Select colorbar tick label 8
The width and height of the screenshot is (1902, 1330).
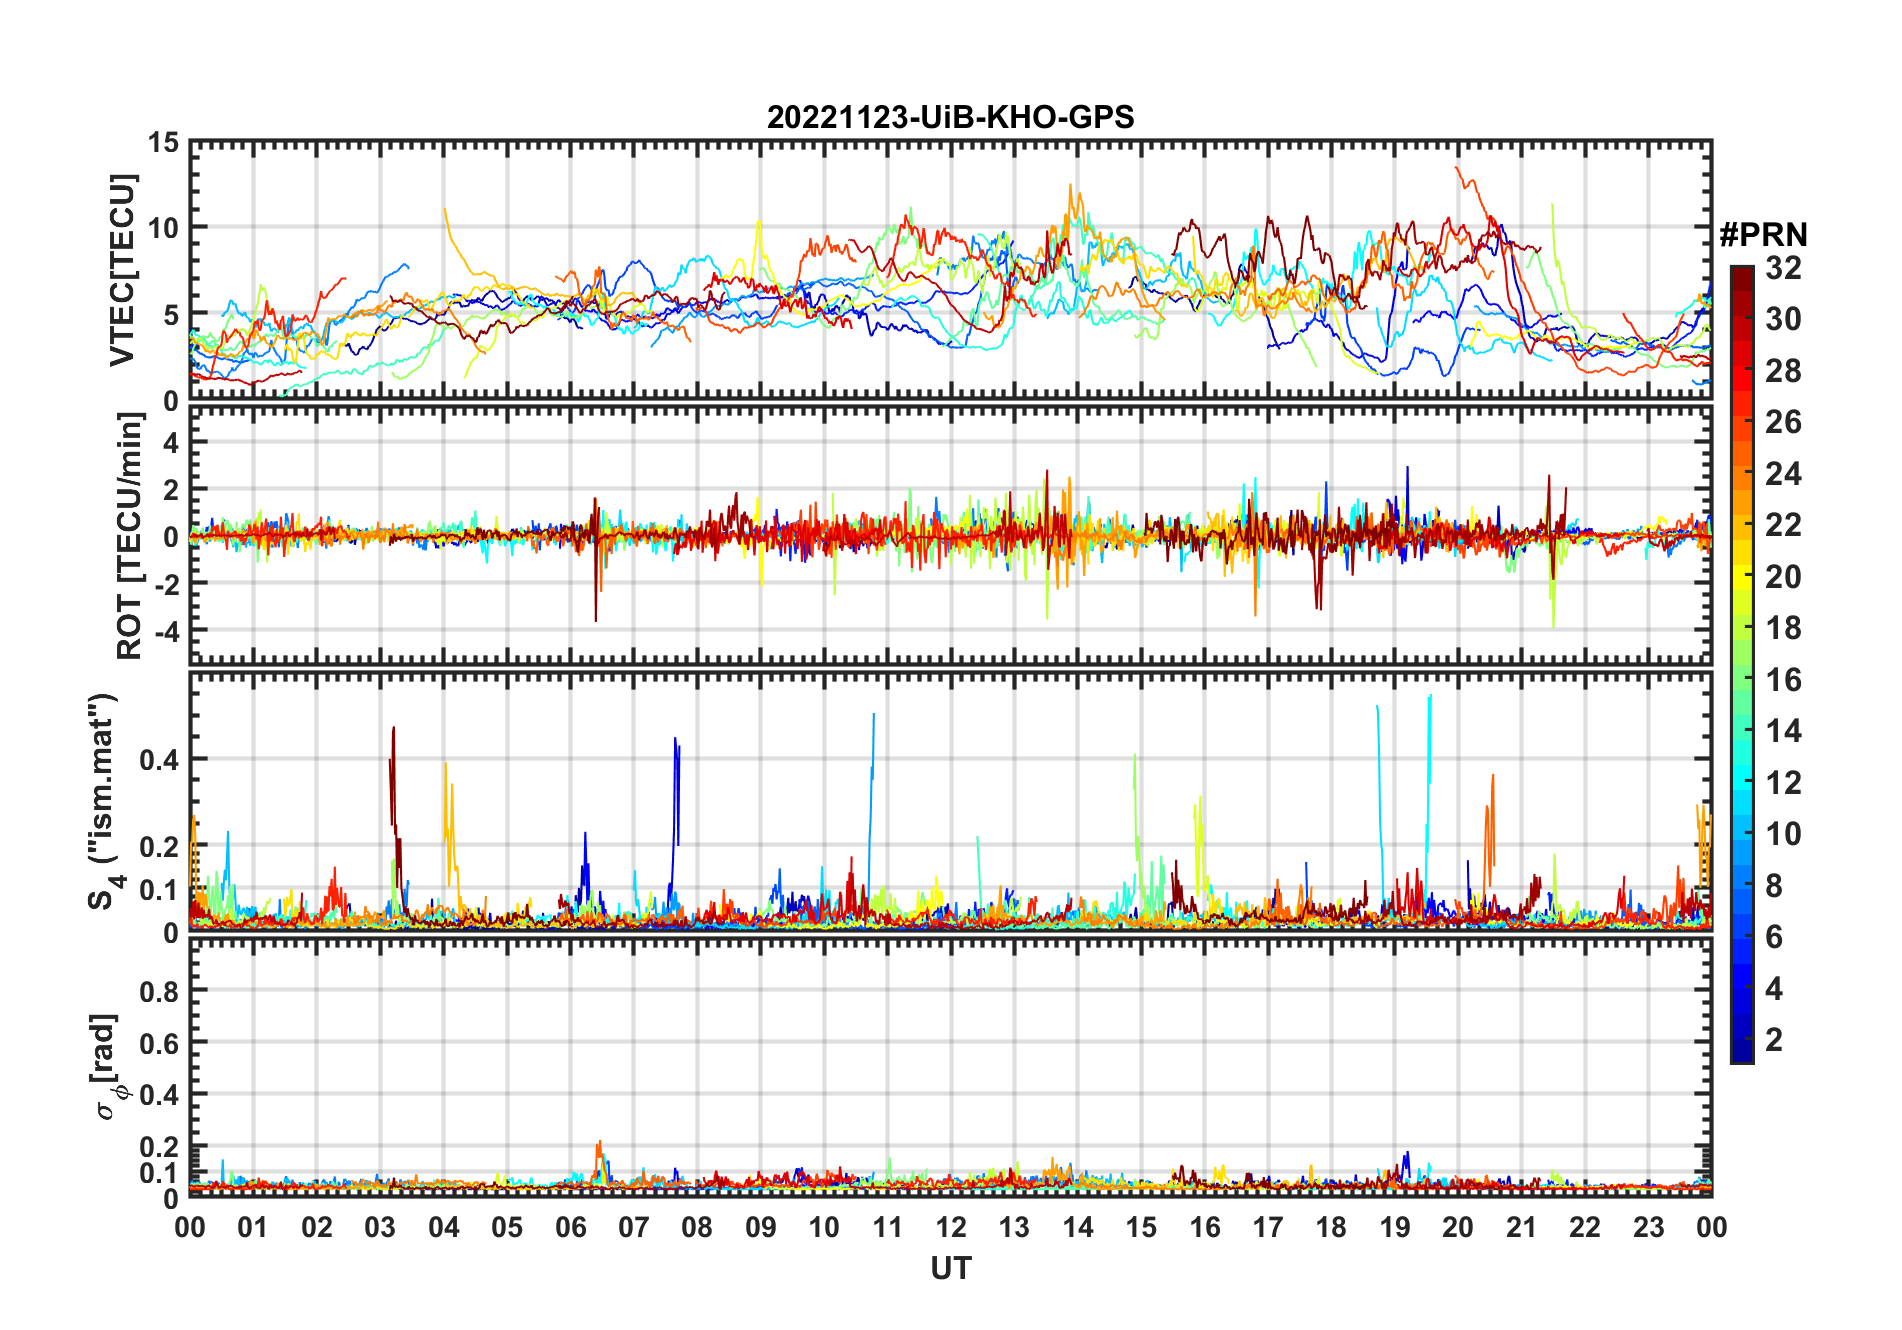click(1774, 886)
